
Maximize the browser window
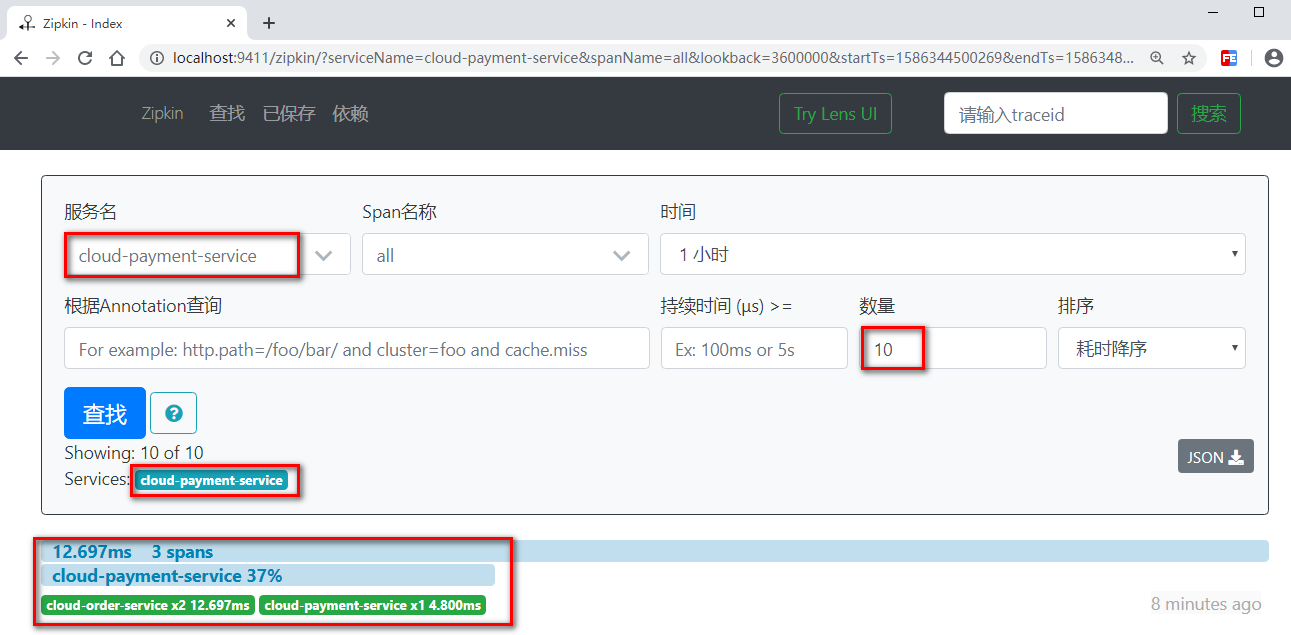pyautogui.click(x=1259, y=12)
